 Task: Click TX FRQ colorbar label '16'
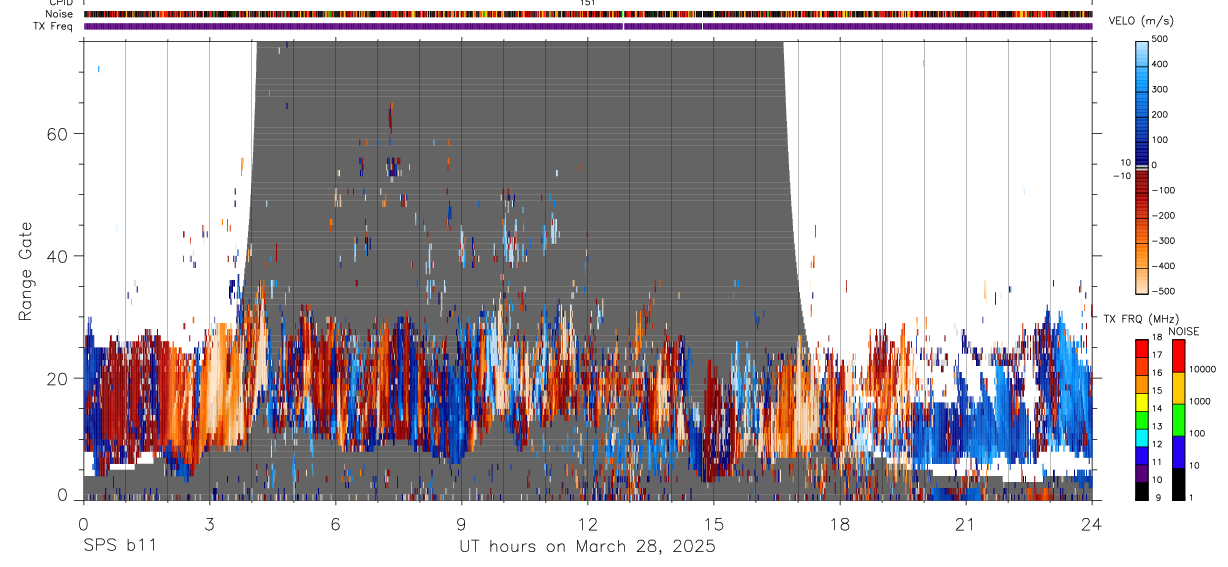[1157, 373]
